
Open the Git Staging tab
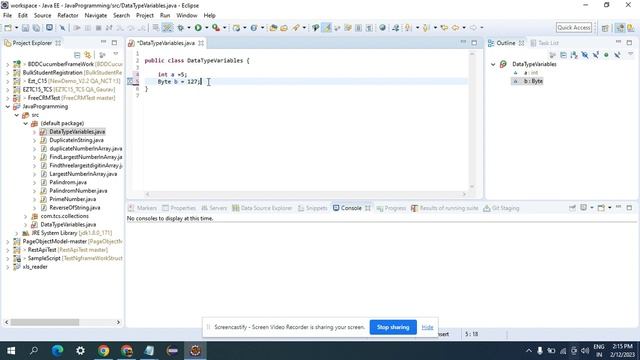[501, 208]
